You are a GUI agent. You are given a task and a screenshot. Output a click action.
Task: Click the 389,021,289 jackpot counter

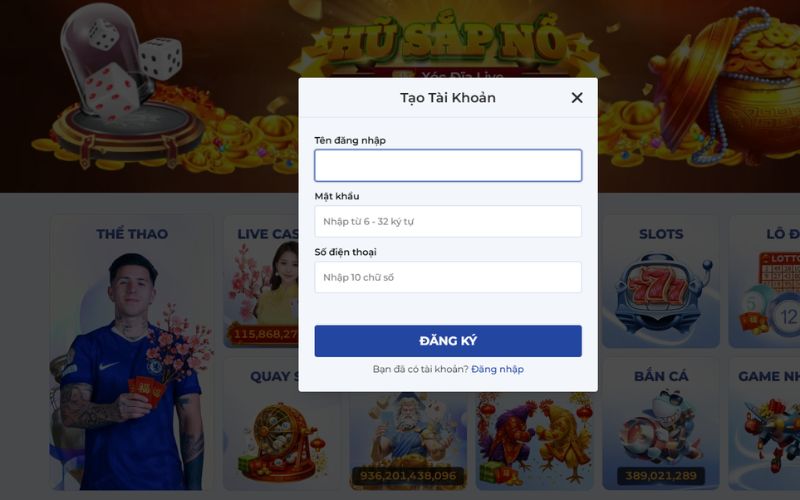[x=661, y=476]
